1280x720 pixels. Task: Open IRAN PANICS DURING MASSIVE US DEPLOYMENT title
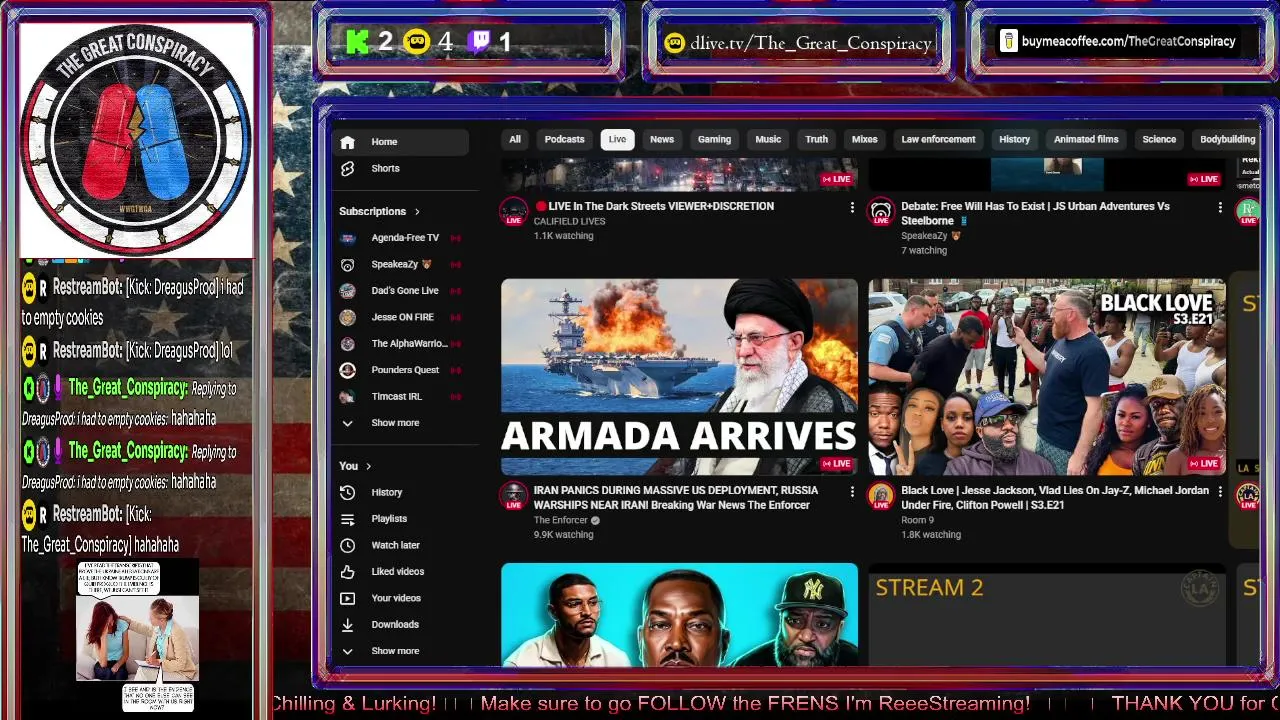click(677, 498)
